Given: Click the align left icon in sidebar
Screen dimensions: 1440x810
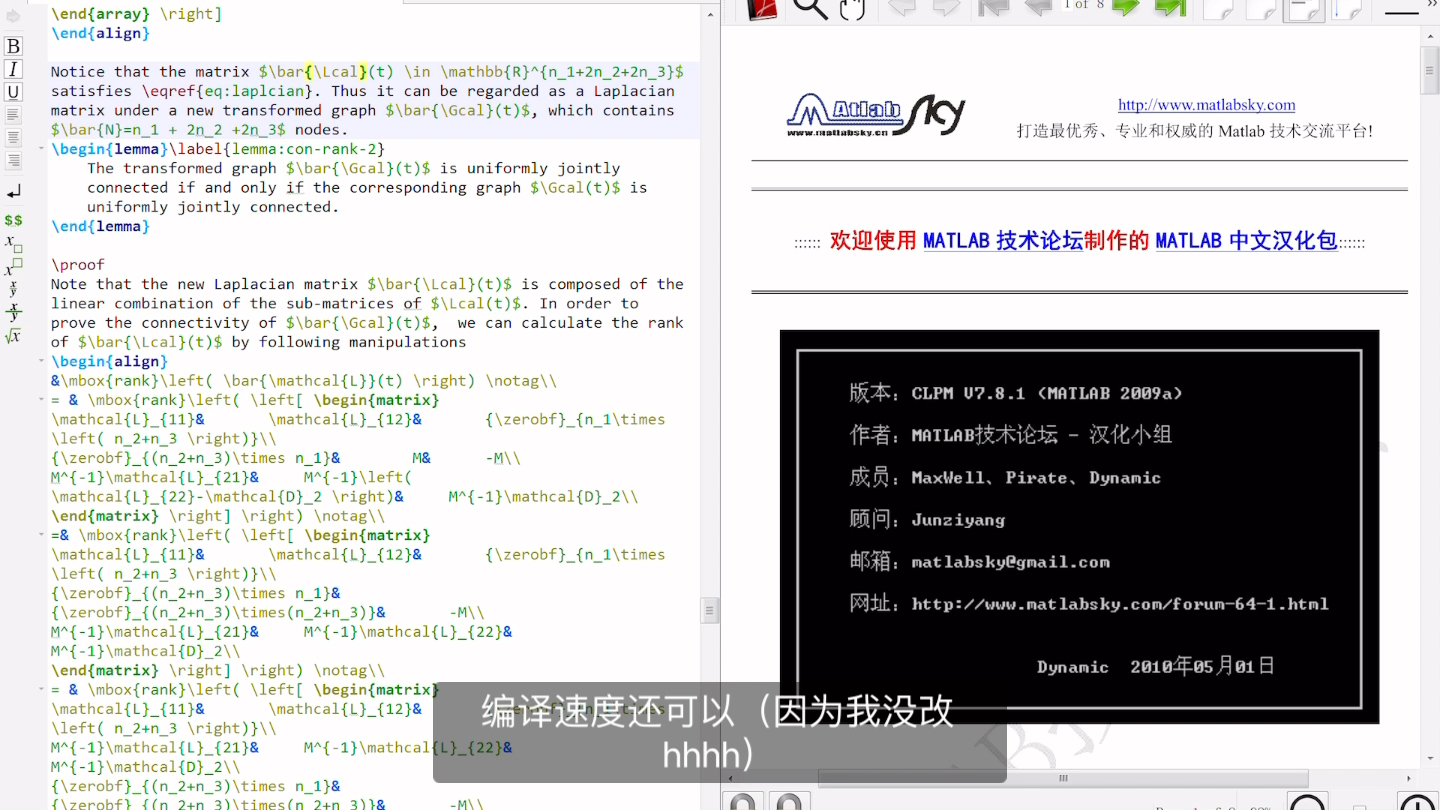Looking at the screenshot, I should point(13,115).
